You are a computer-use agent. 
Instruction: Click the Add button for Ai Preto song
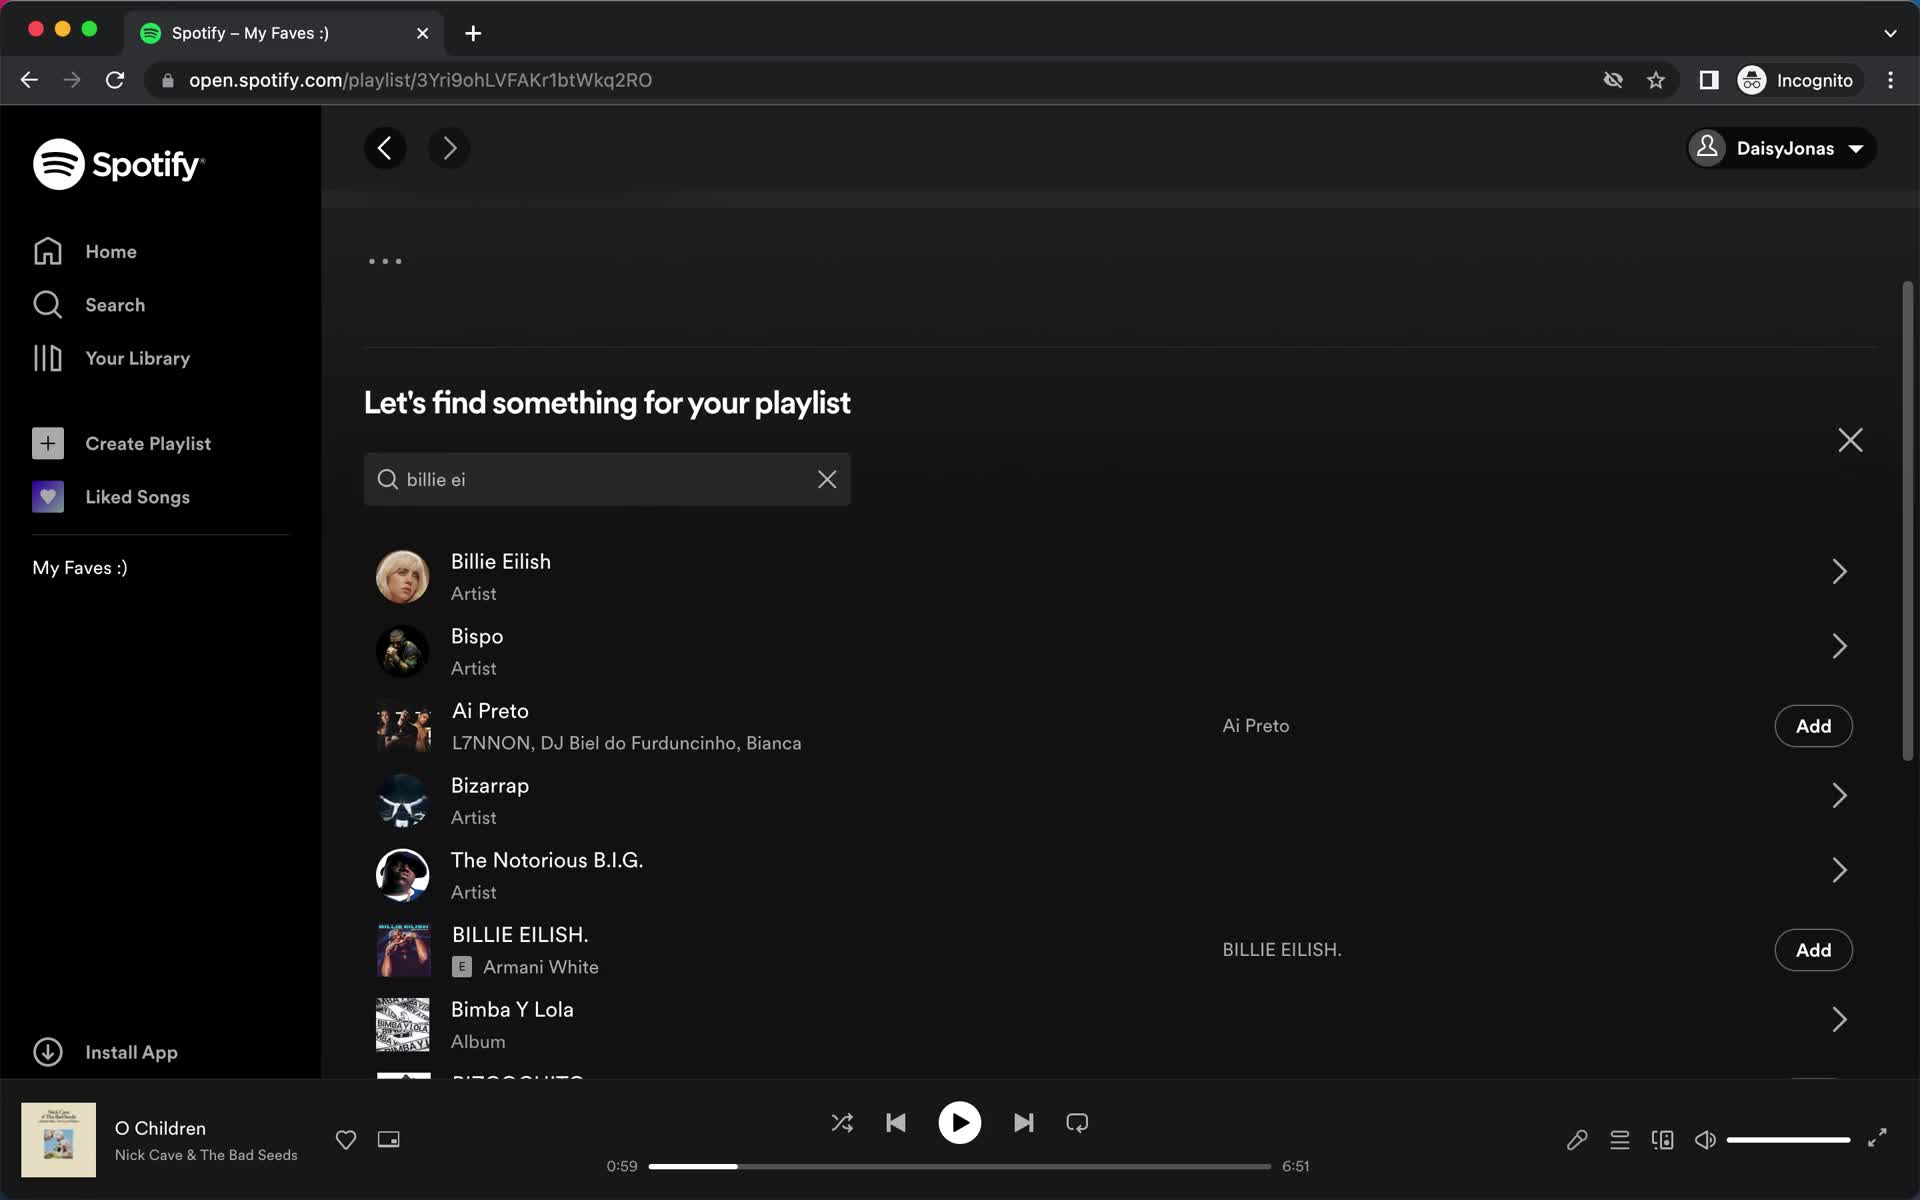[1814, 726]
